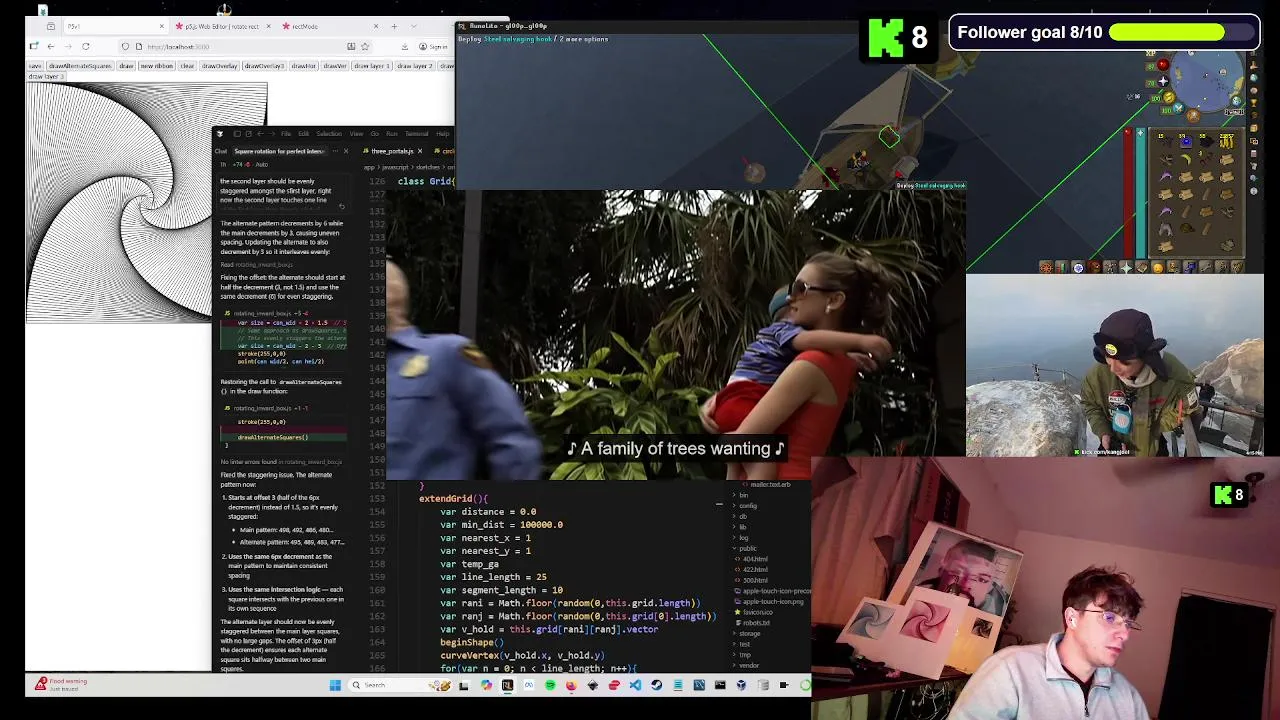This screenshot has height=720, width=1280.
Task: Click the drawHor button
Action: [x=304, y=66]
